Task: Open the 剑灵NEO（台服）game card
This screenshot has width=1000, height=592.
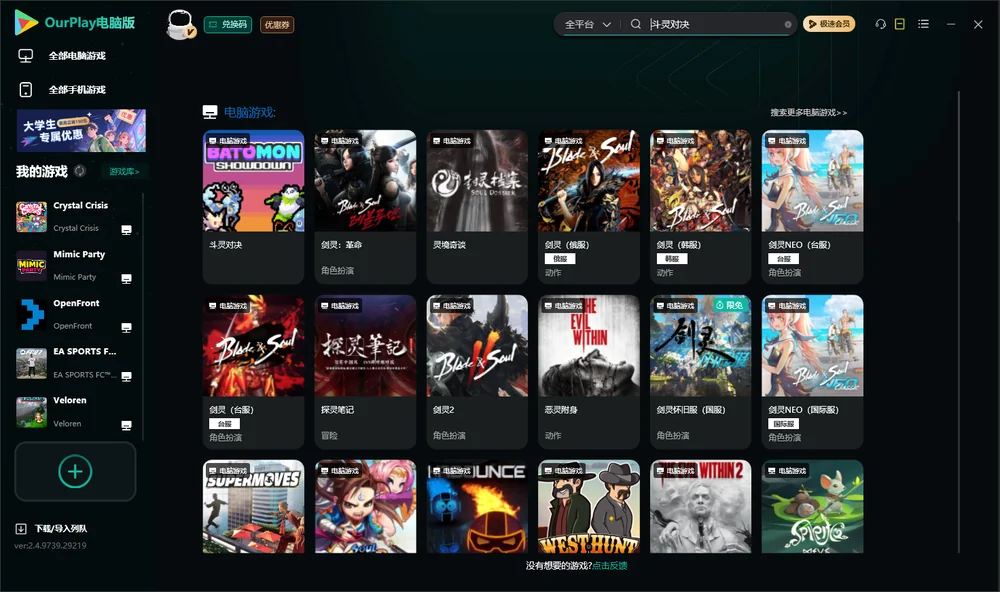Action: tap(812, 207)
